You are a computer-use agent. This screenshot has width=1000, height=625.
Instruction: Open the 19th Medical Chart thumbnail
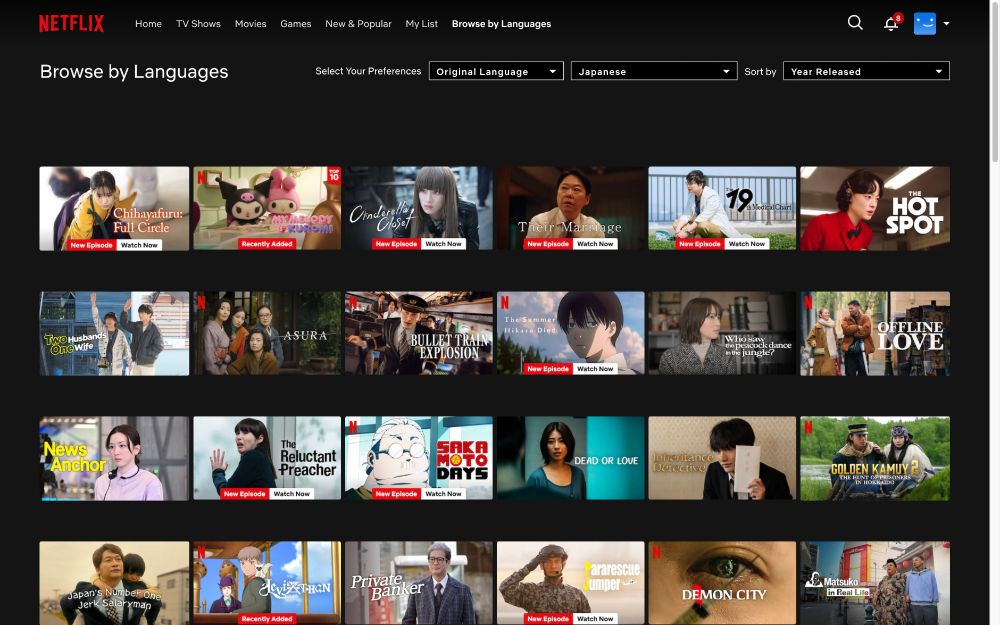pos(723,209)
